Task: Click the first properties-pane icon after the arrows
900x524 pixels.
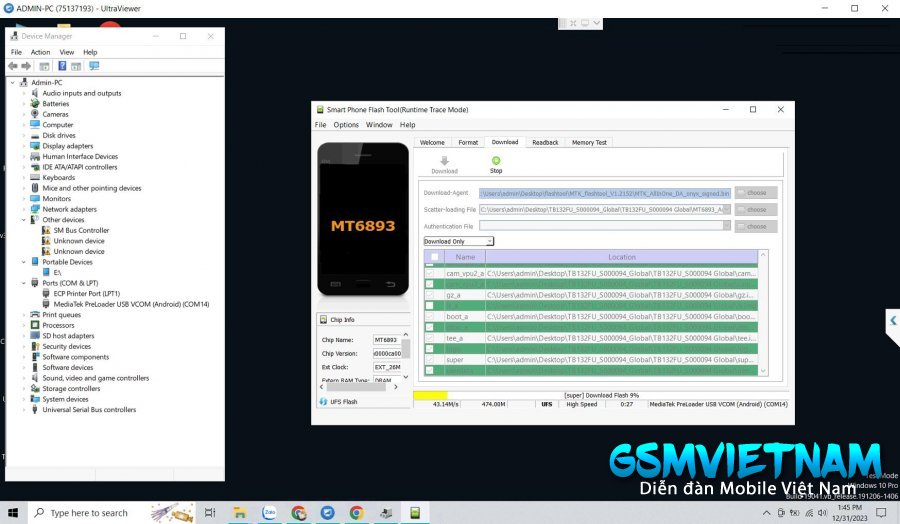Action: (x=44, y=66)
